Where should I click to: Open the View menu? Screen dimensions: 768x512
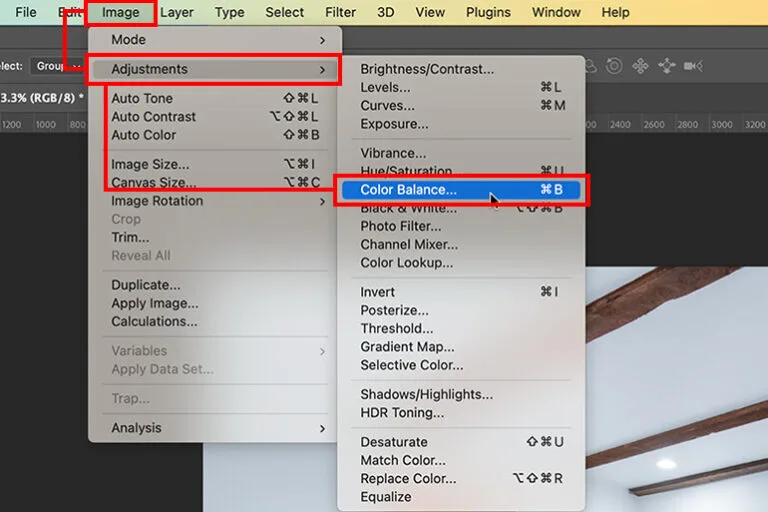(x=430, y=12)
